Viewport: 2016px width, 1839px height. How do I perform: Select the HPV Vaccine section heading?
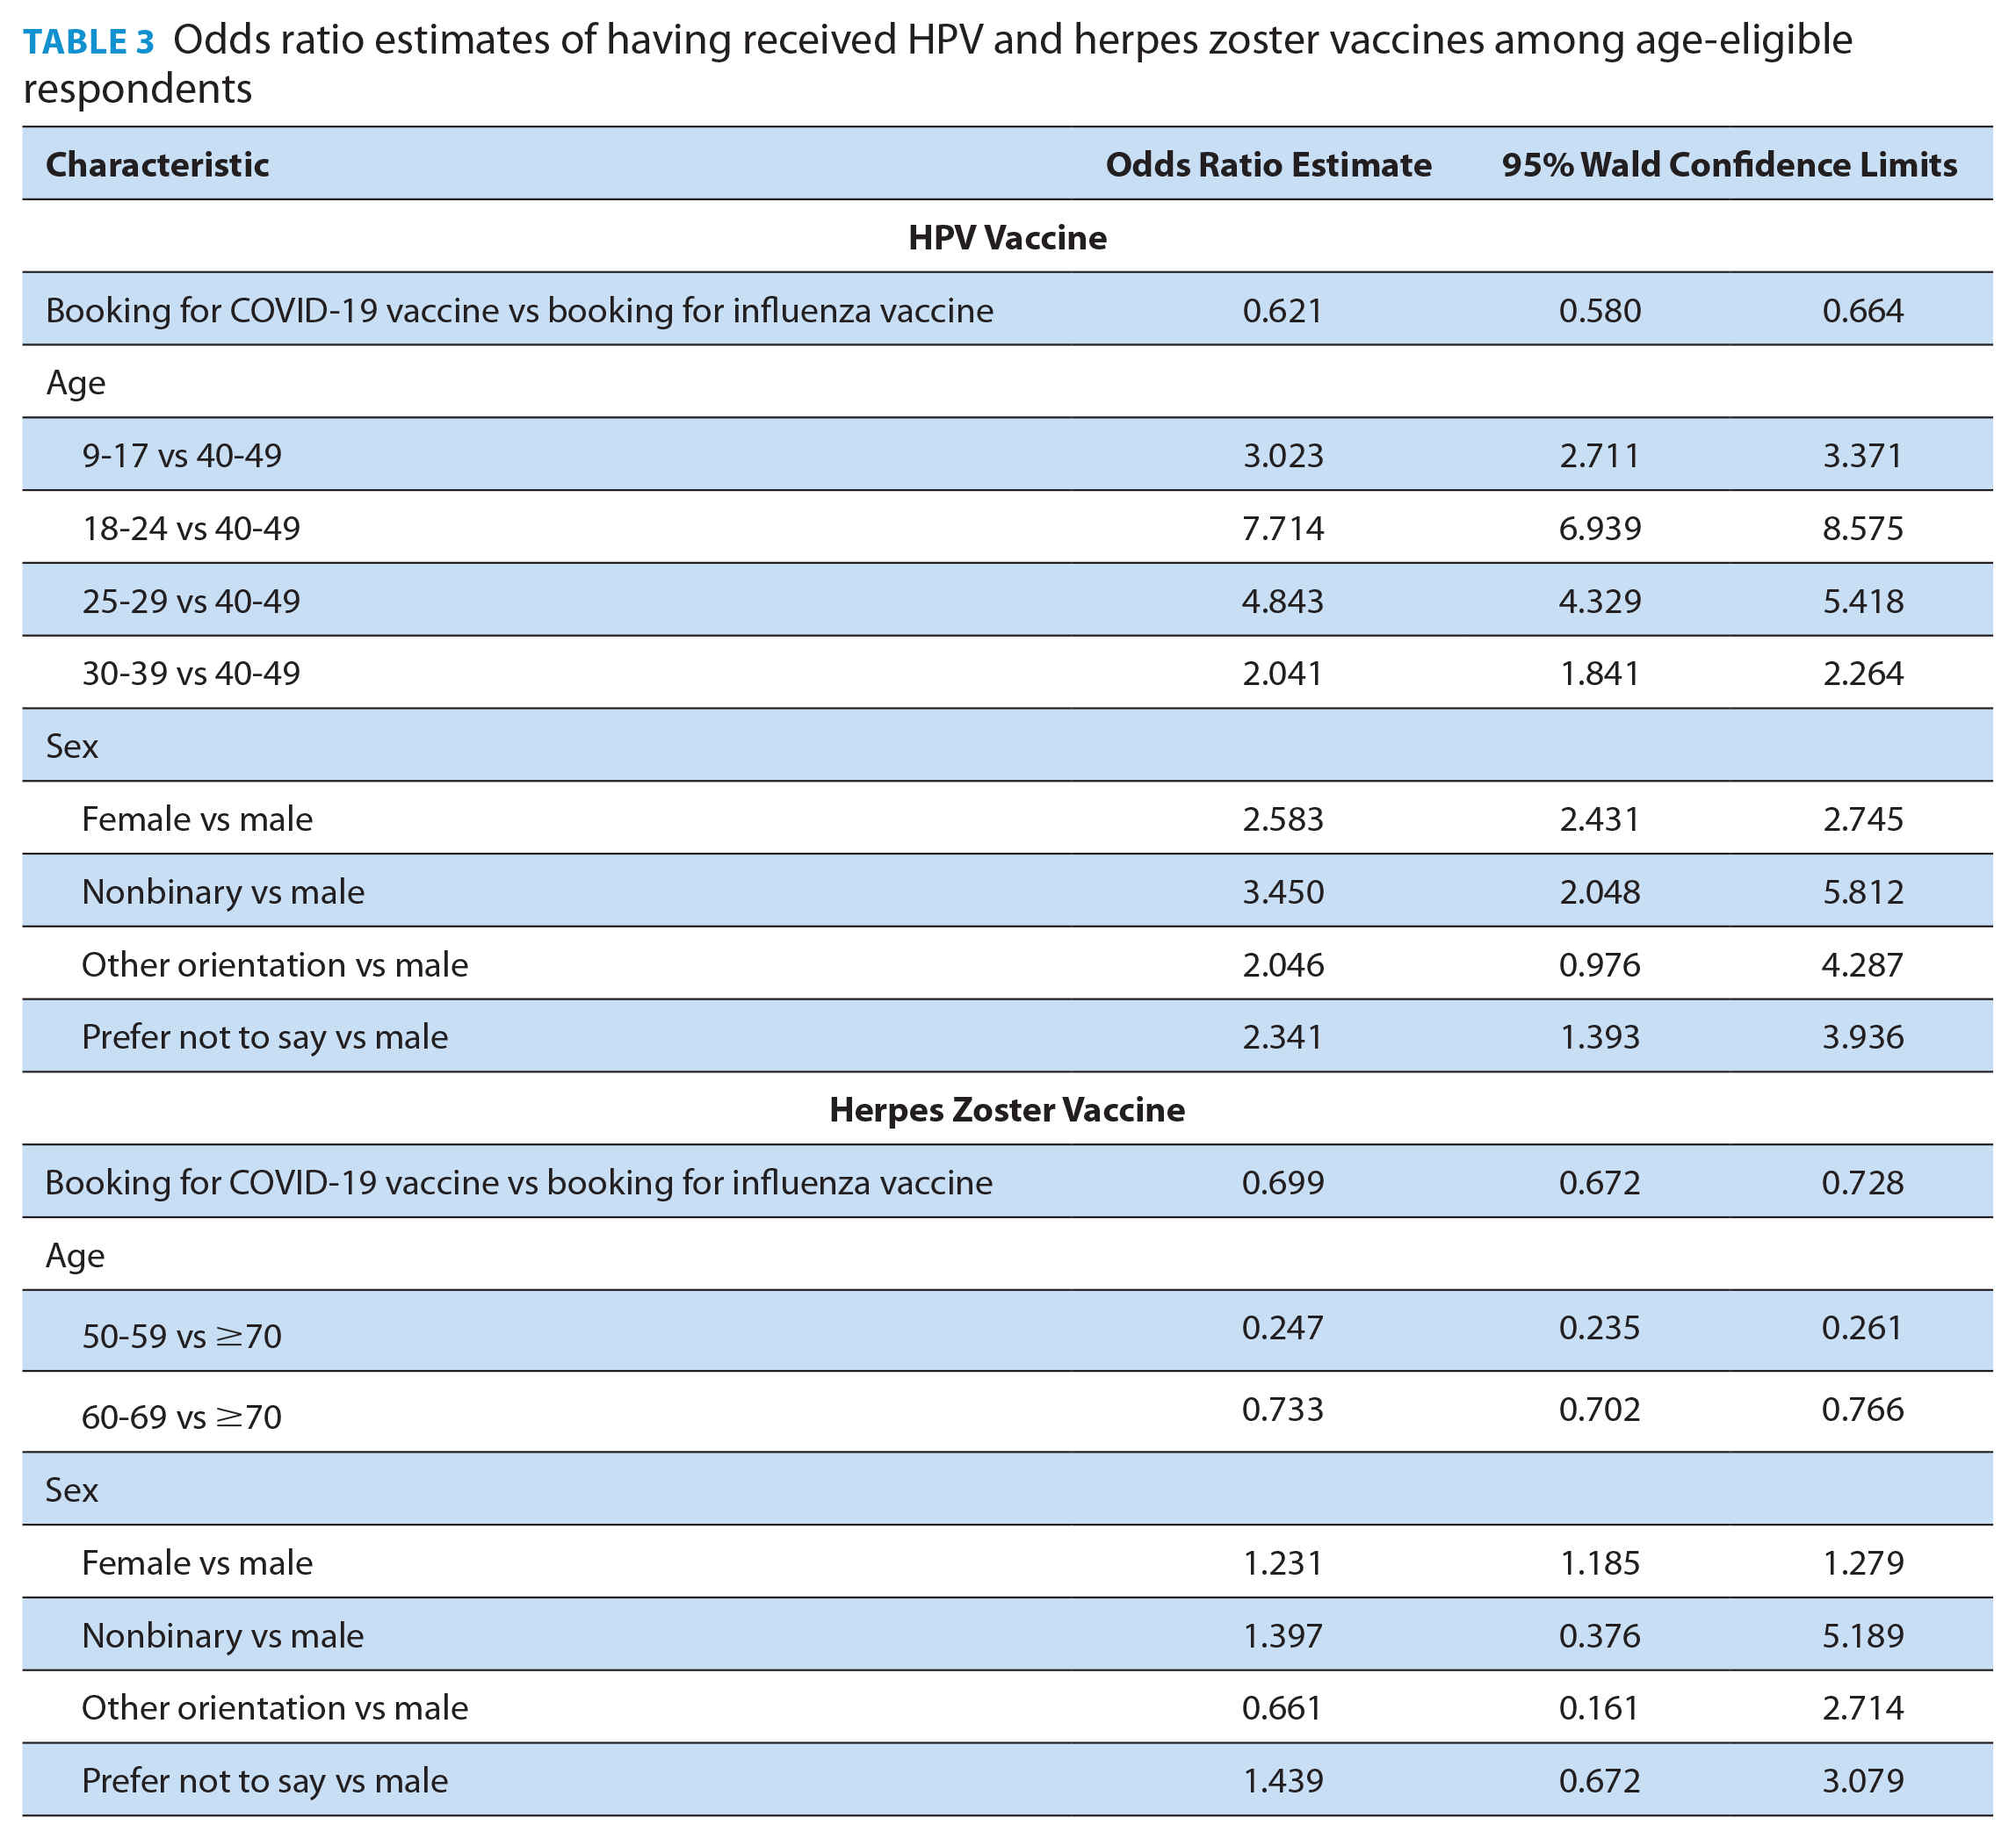coord(1007,237)
